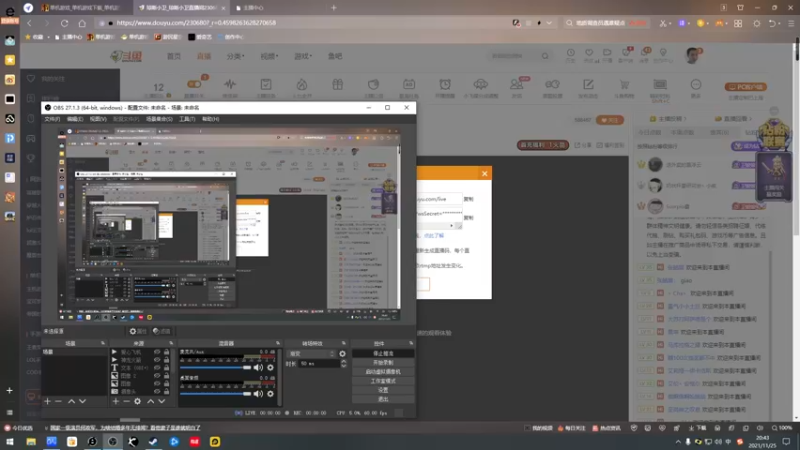
Task: Go to the browser home page icon
Action: (x=82, y=23)
